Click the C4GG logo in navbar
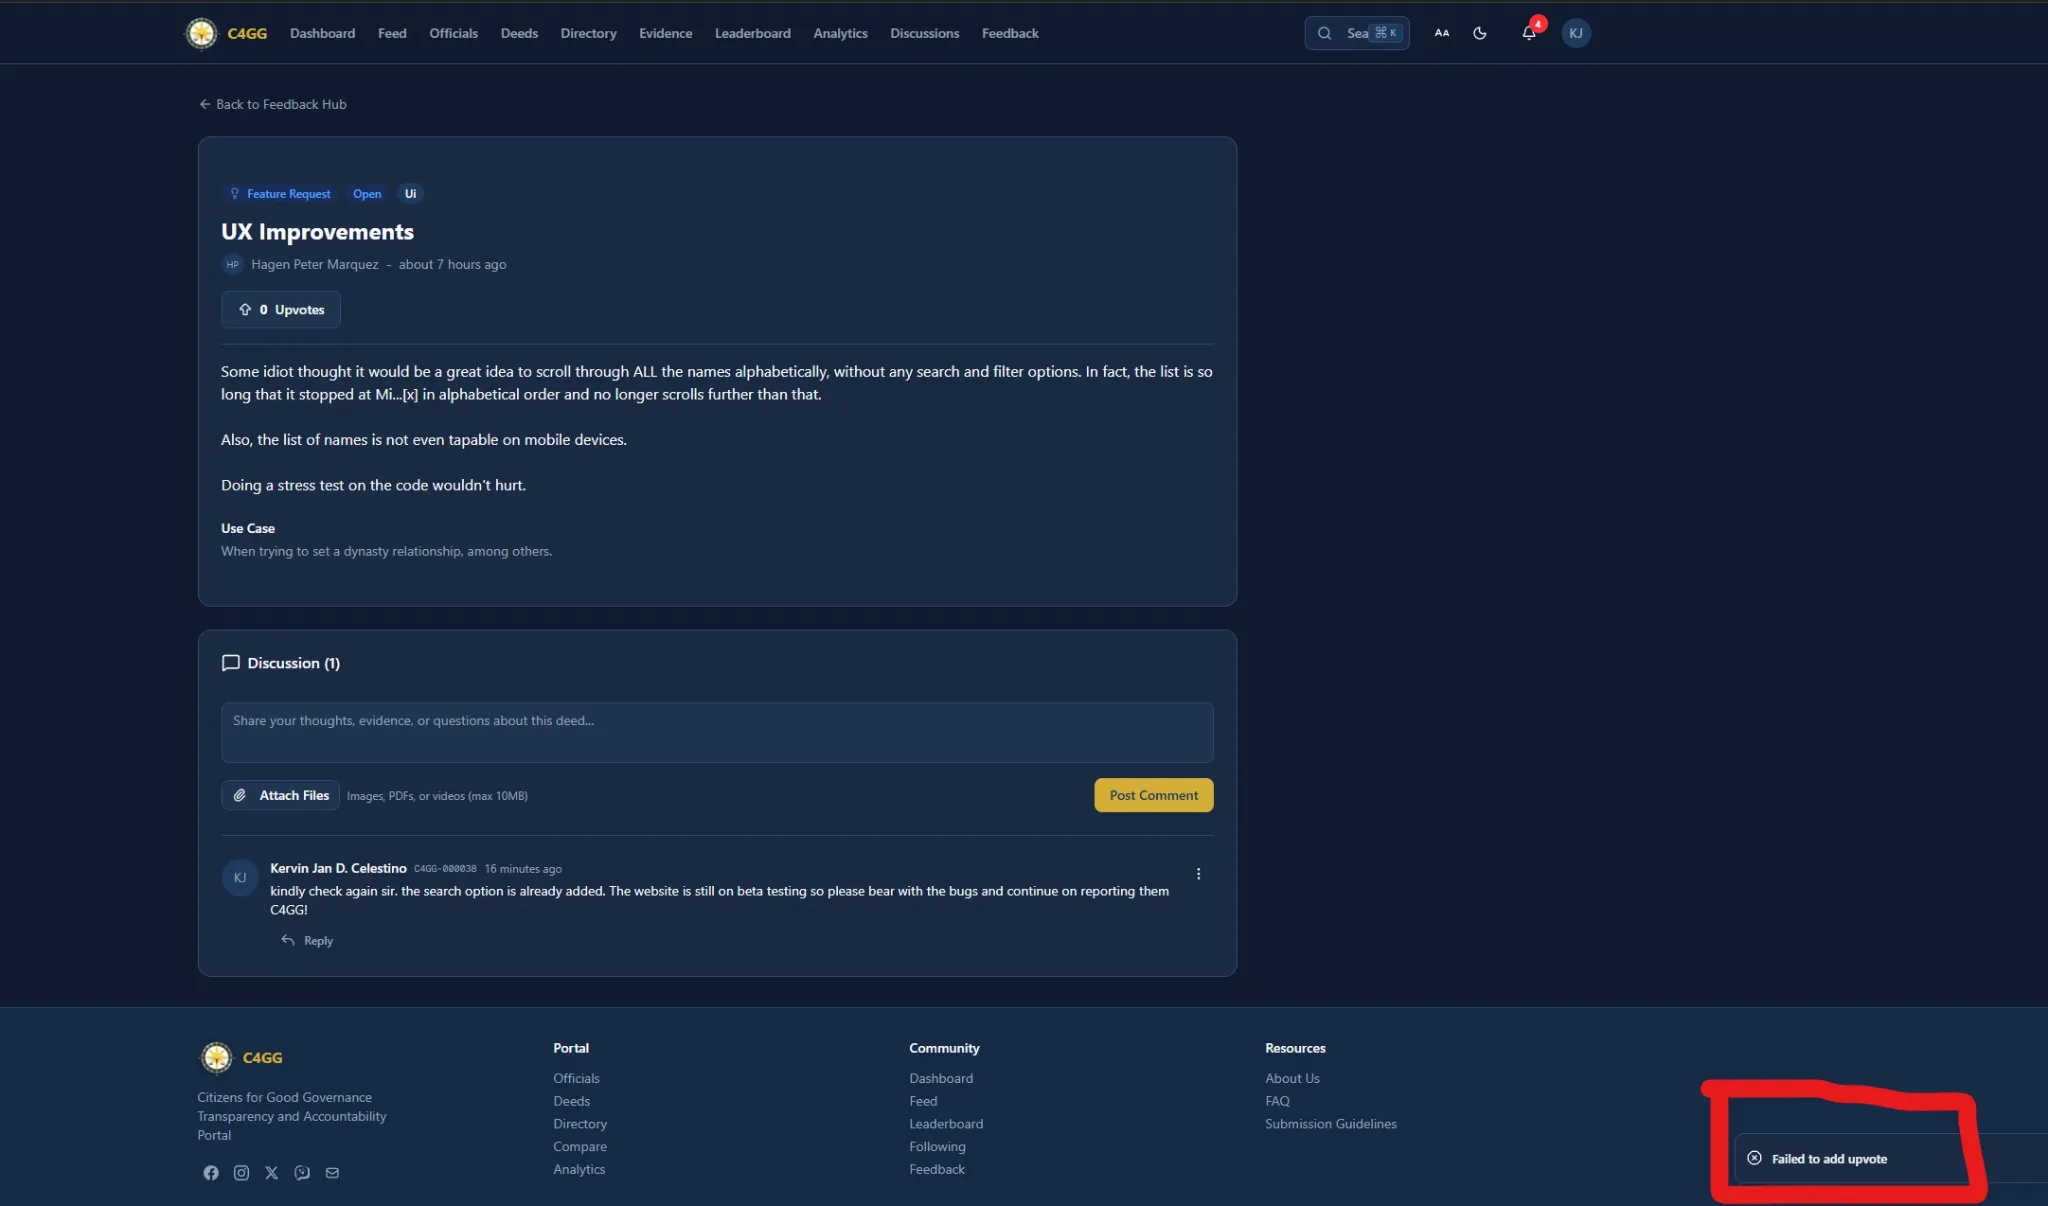 point(227,33)
